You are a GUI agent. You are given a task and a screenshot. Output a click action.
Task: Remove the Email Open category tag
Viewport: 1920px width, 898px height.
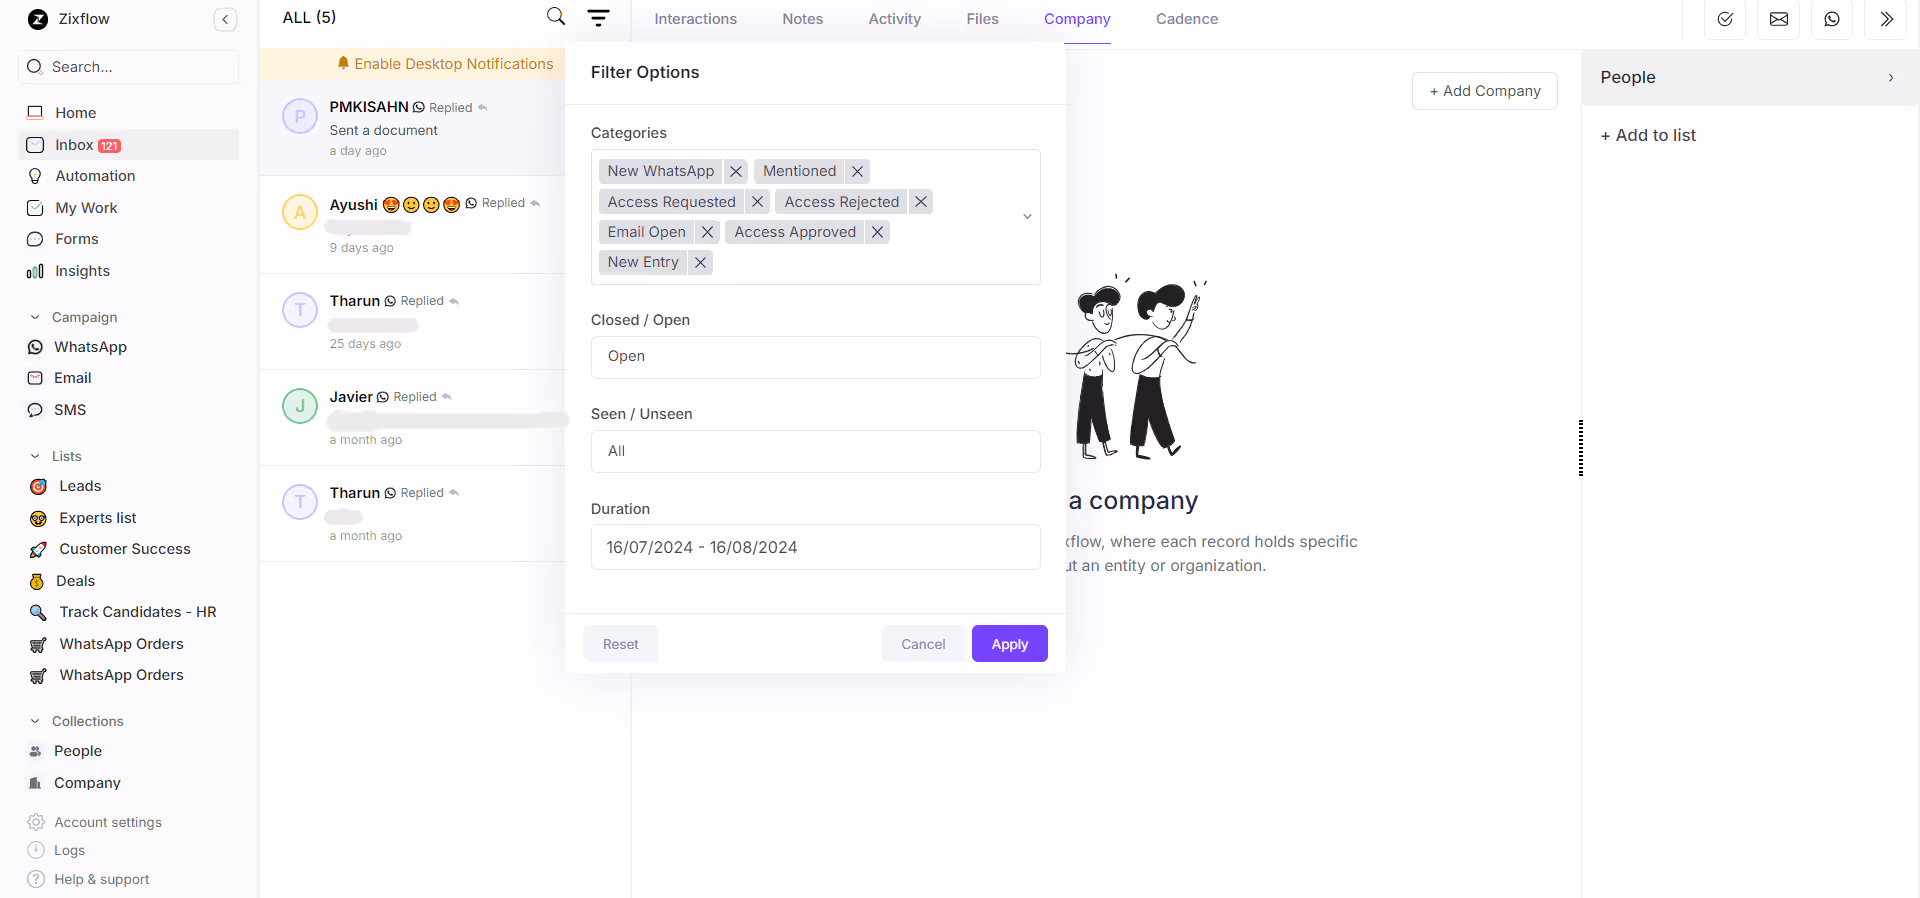pyautogui.click(x=707, y=232)
